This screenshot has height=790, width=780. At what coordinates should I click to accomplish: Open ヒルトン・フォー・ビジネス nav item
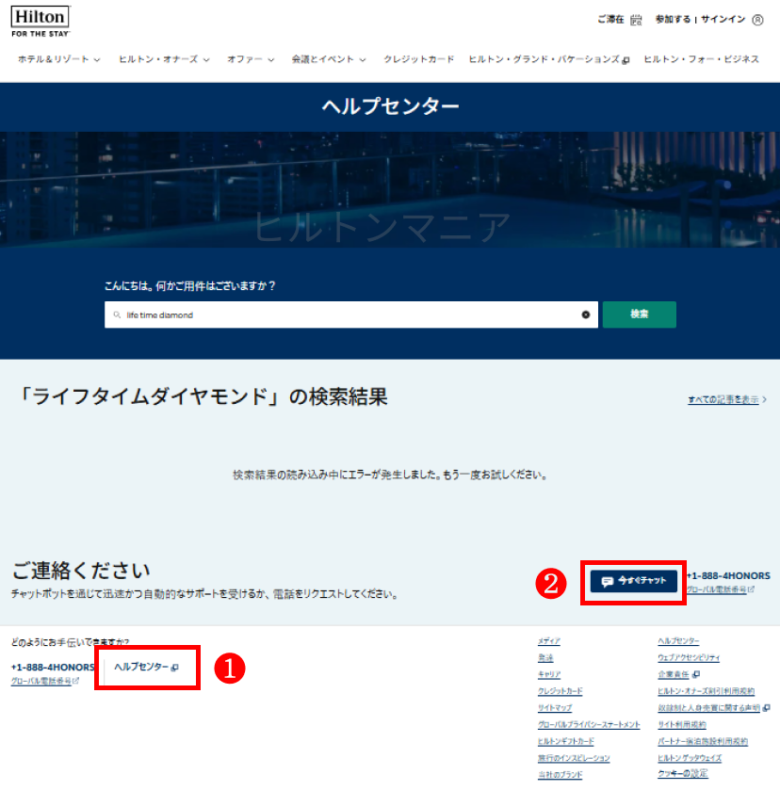point(701,59)
